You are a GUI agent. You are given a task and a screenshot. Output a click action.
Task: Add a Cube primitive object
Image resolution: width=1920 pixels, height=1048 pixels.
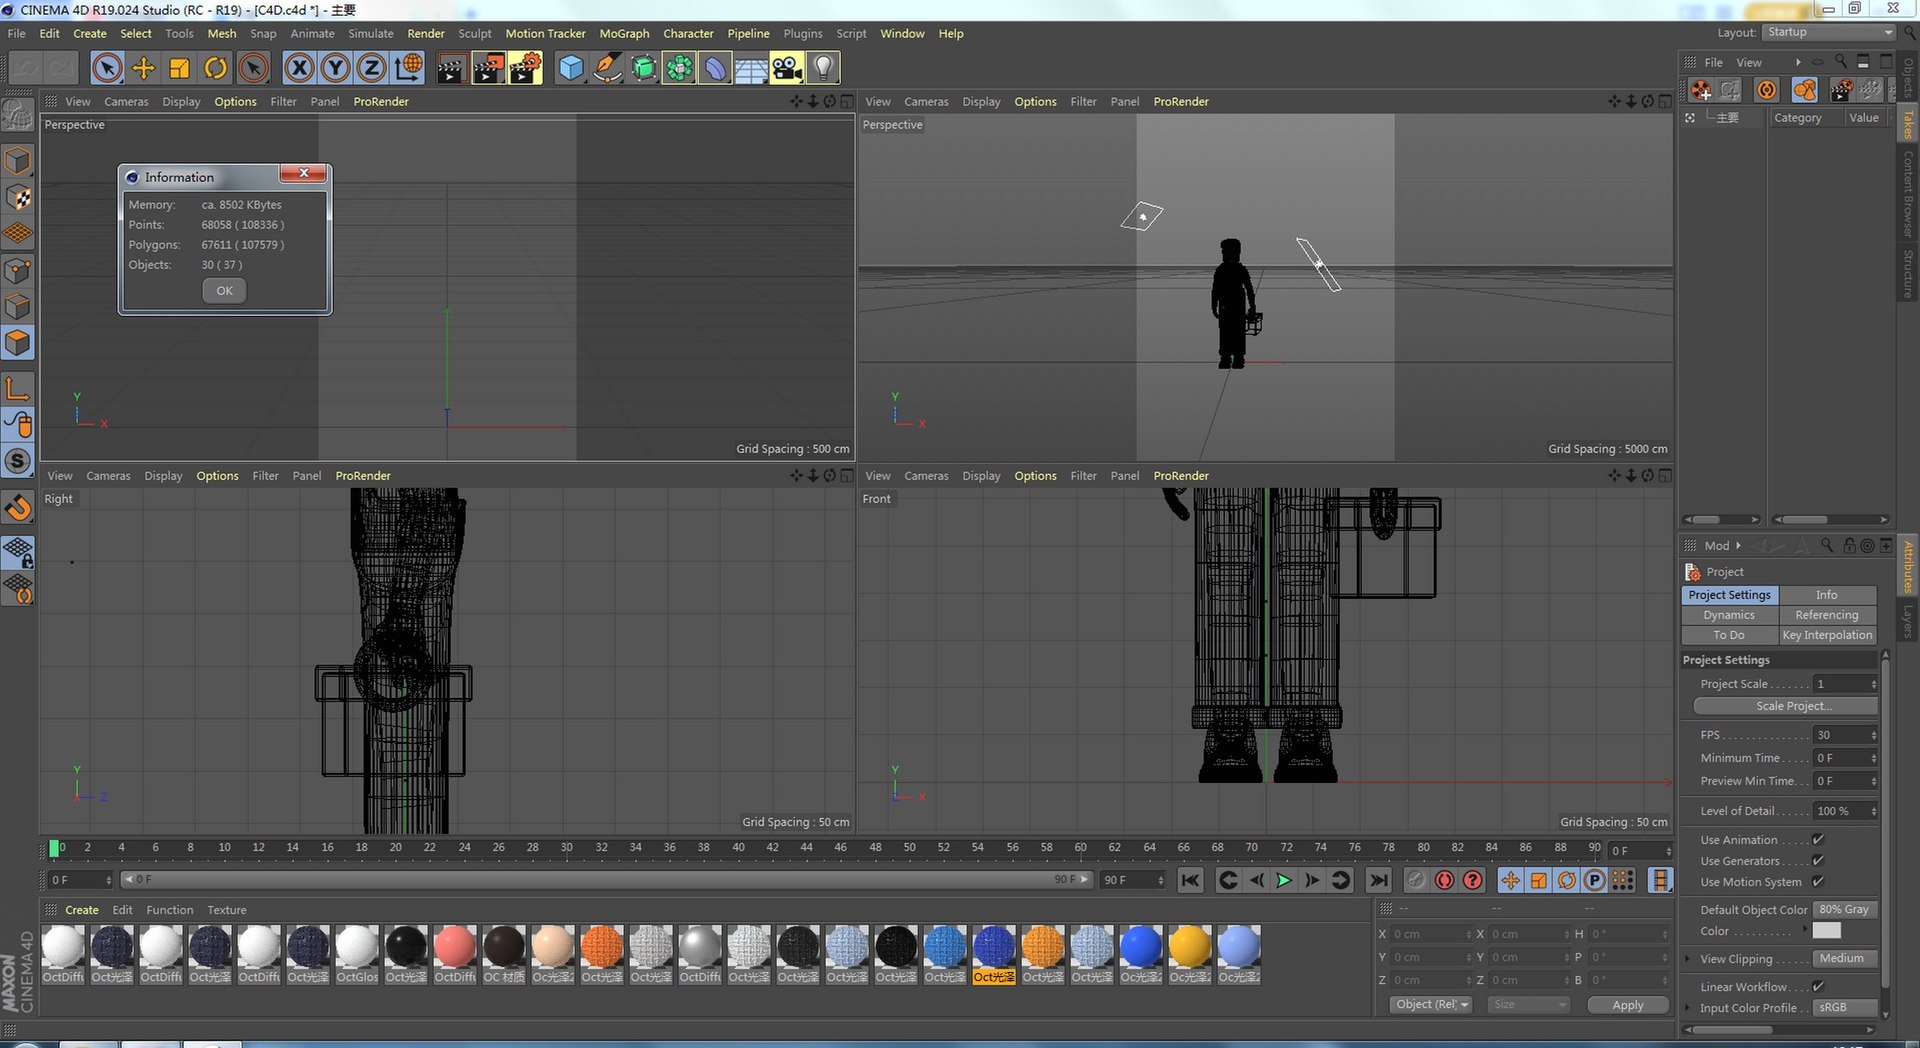point(571,68)
